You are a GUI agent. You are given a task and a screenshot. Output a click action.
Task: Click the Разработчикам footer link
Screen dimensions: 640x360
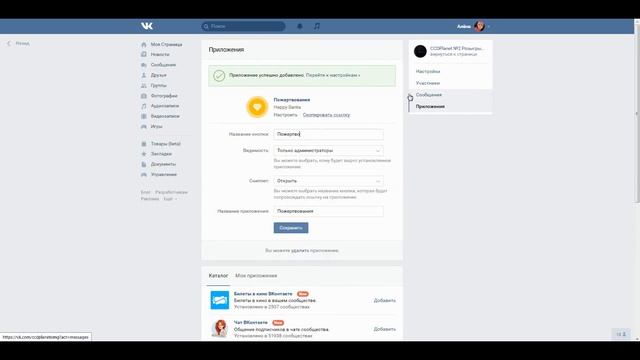[171, 192]
